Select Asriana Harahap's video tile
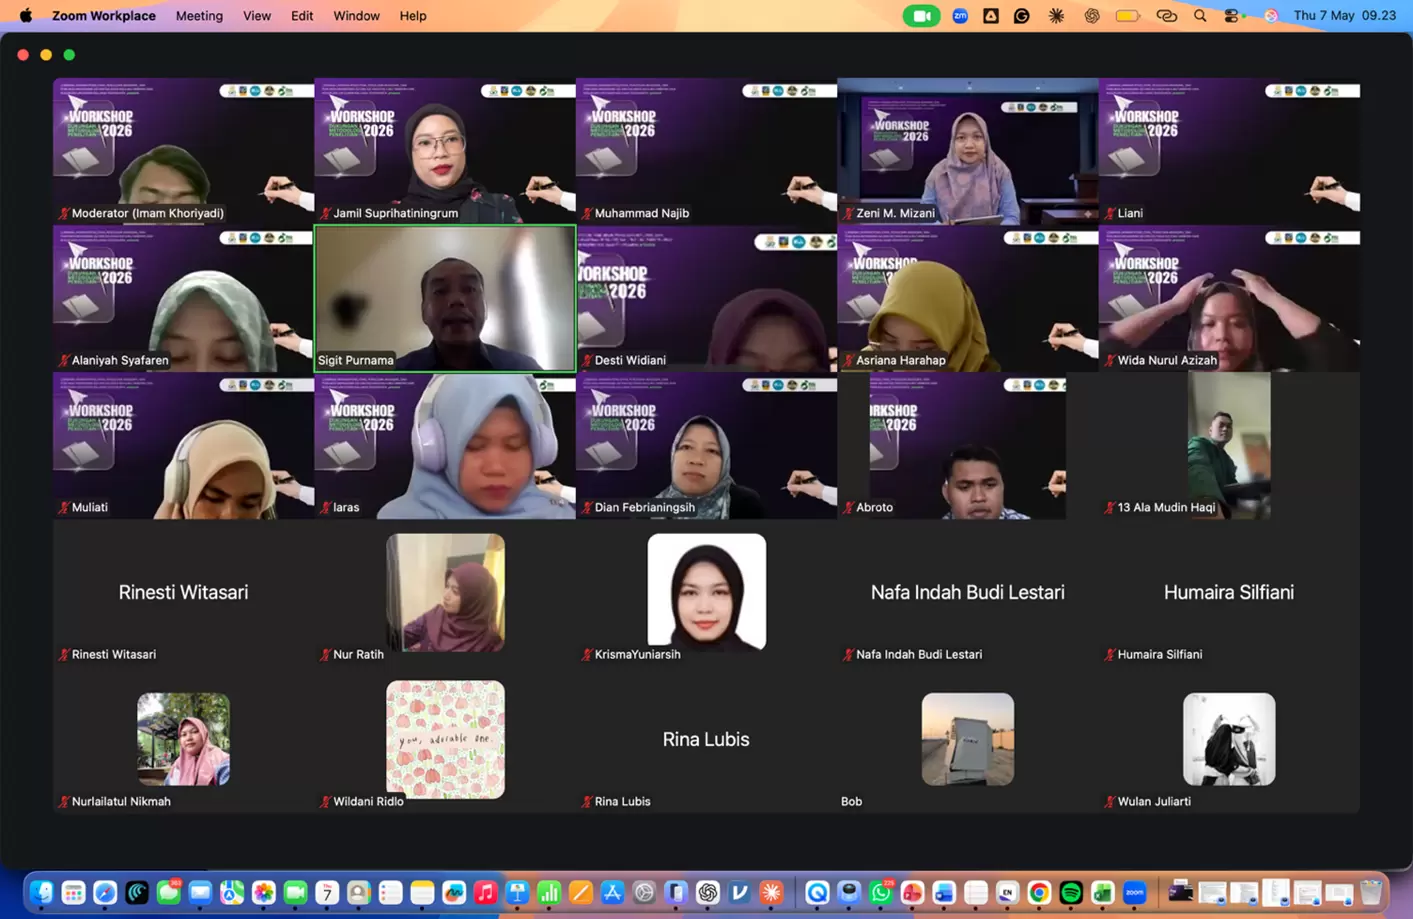 [968, 298]
